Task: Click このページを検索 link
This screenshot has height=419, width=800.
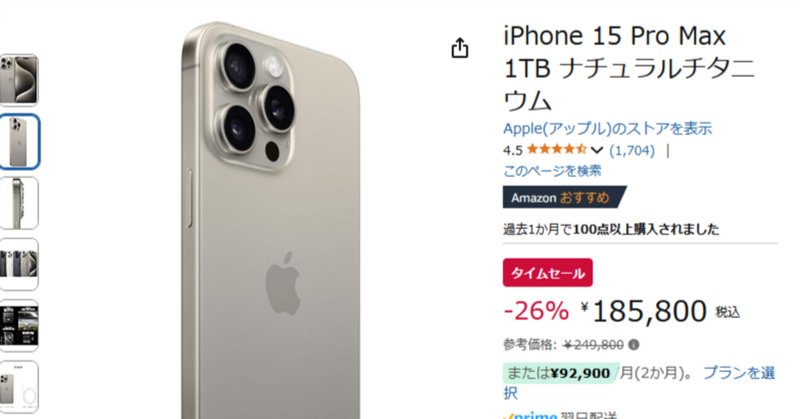Action: [x=552, y=170]
